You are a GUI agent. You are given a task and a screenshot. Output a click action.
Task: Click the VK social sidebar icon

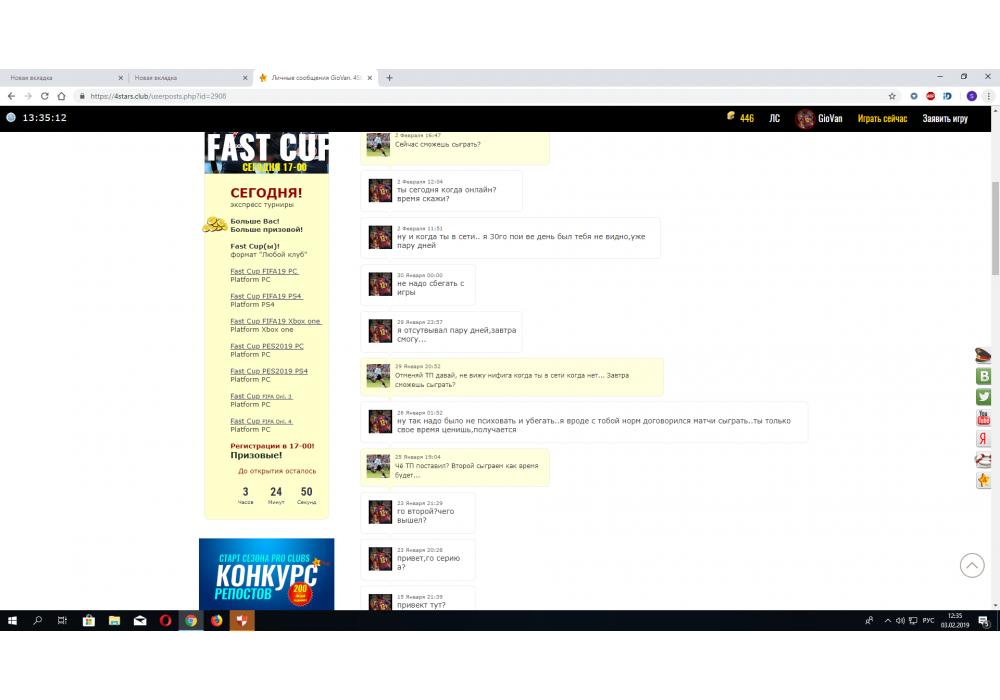coord(983,376)
